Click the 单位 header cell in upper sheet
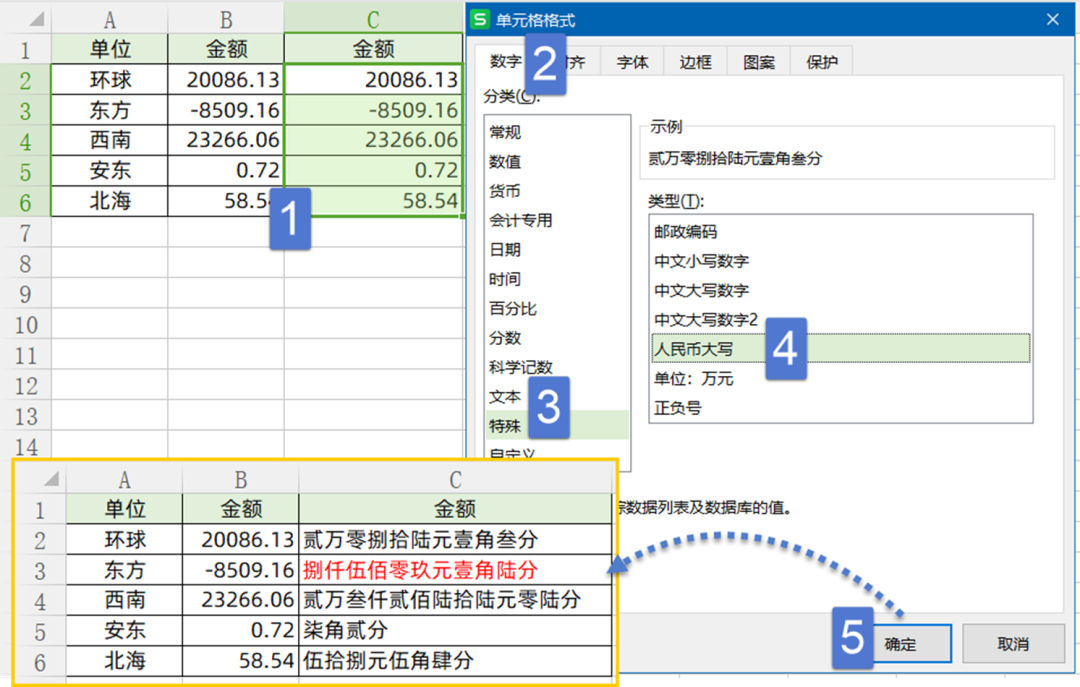The width and height of the screenshot is (1080, 687). pos(110,49)
